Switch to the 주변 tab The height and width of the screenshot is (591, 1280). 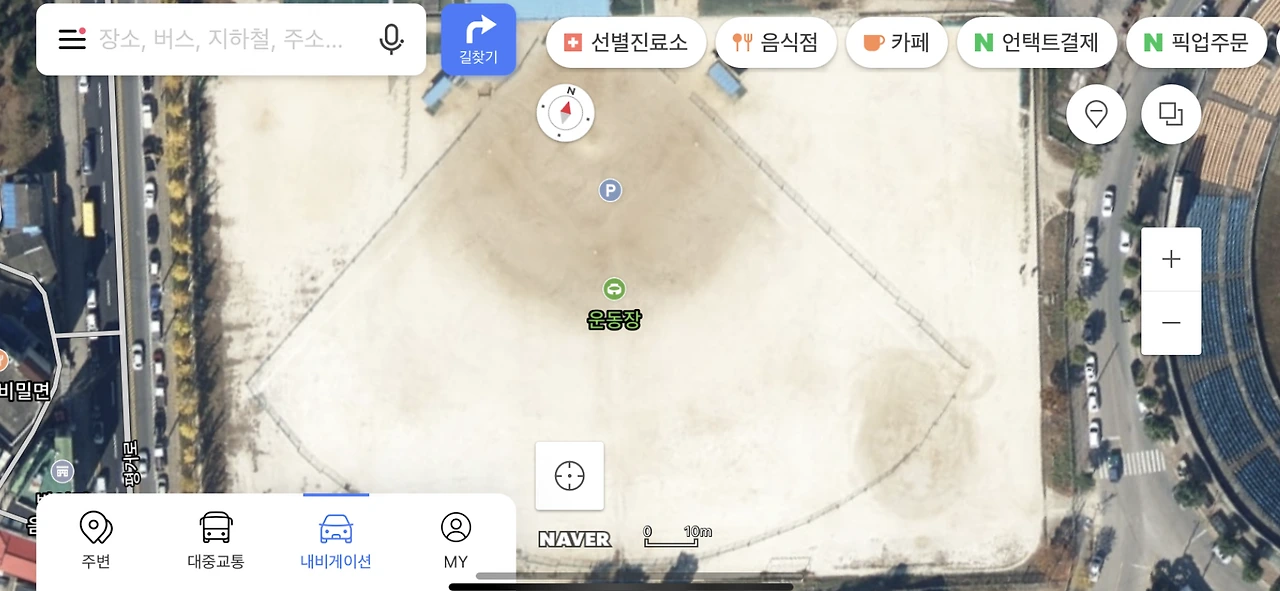[x=96, y=540]
